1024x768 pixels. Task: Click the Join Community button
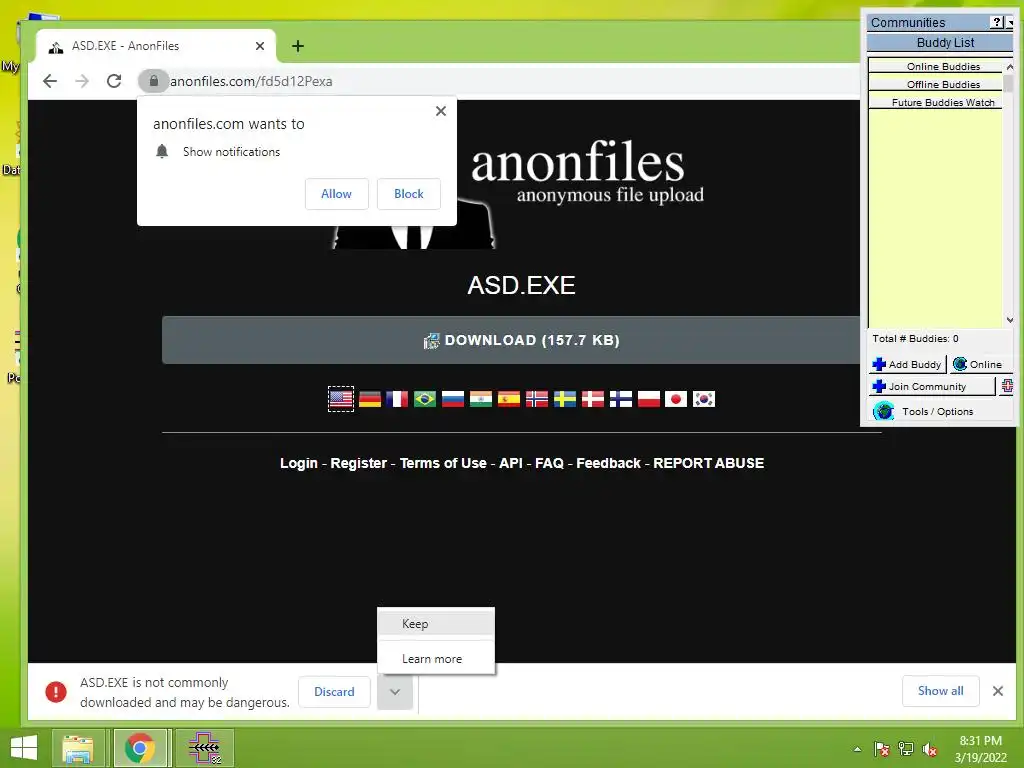click(x=932, y=387)
